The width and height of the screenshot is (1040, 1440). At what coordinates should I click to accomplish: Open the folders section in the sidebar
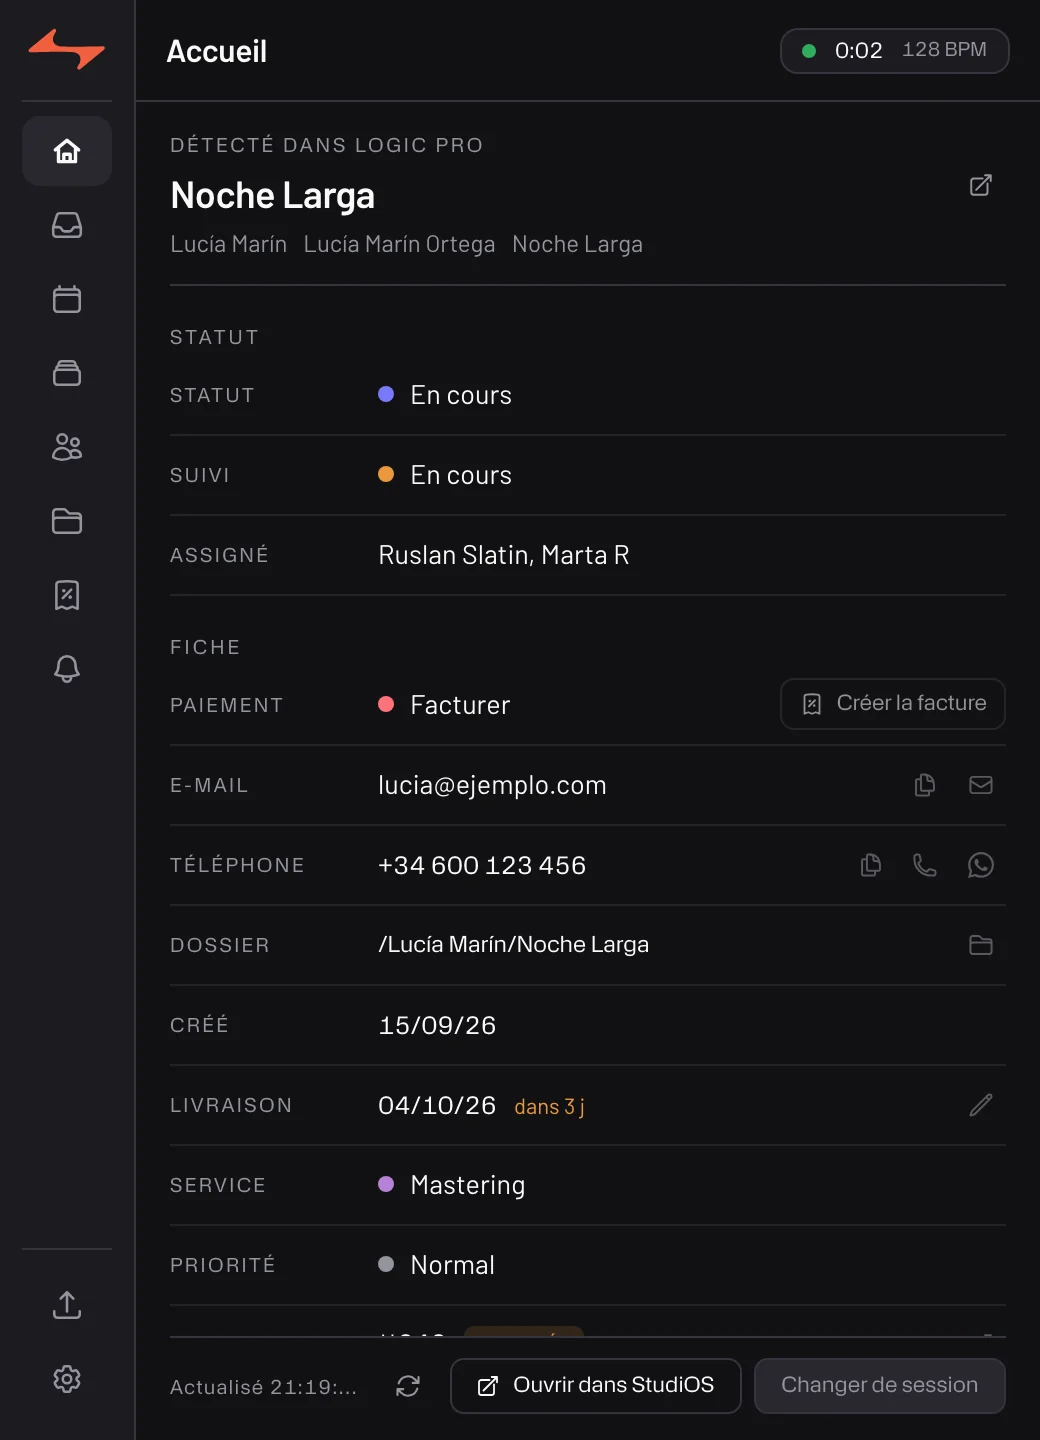(x=67, y=521)
